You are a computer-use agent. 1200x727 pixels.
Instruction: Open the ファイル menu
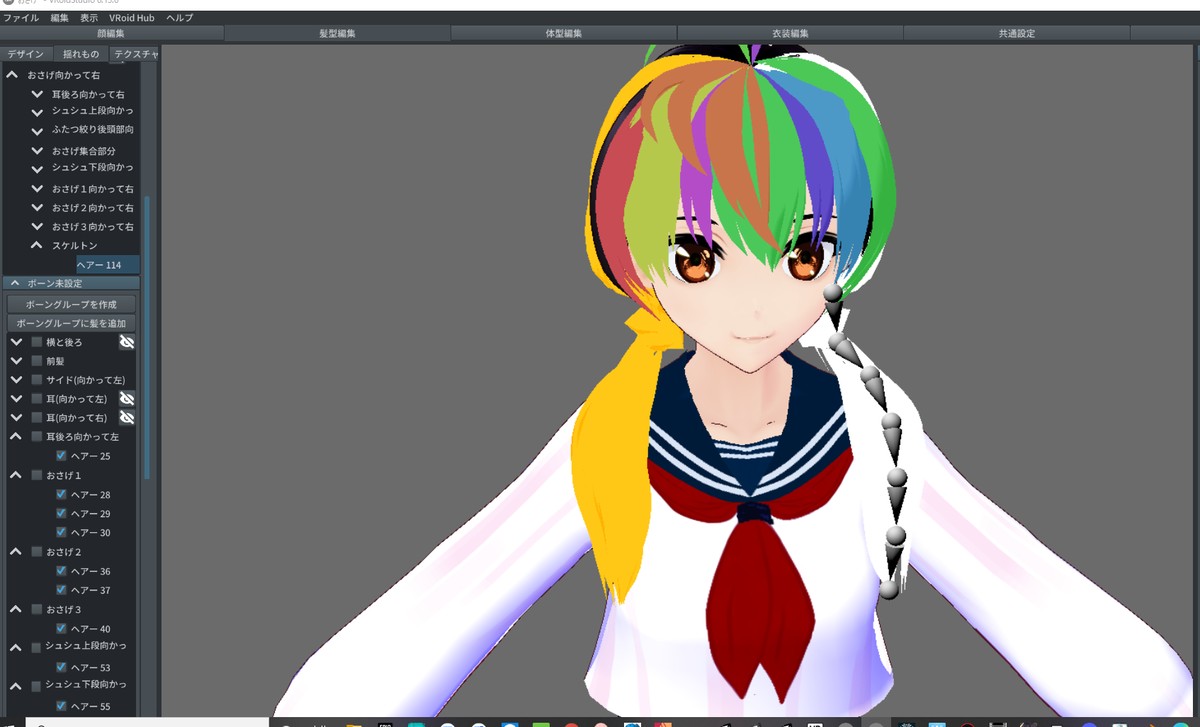tap(21, 18)
